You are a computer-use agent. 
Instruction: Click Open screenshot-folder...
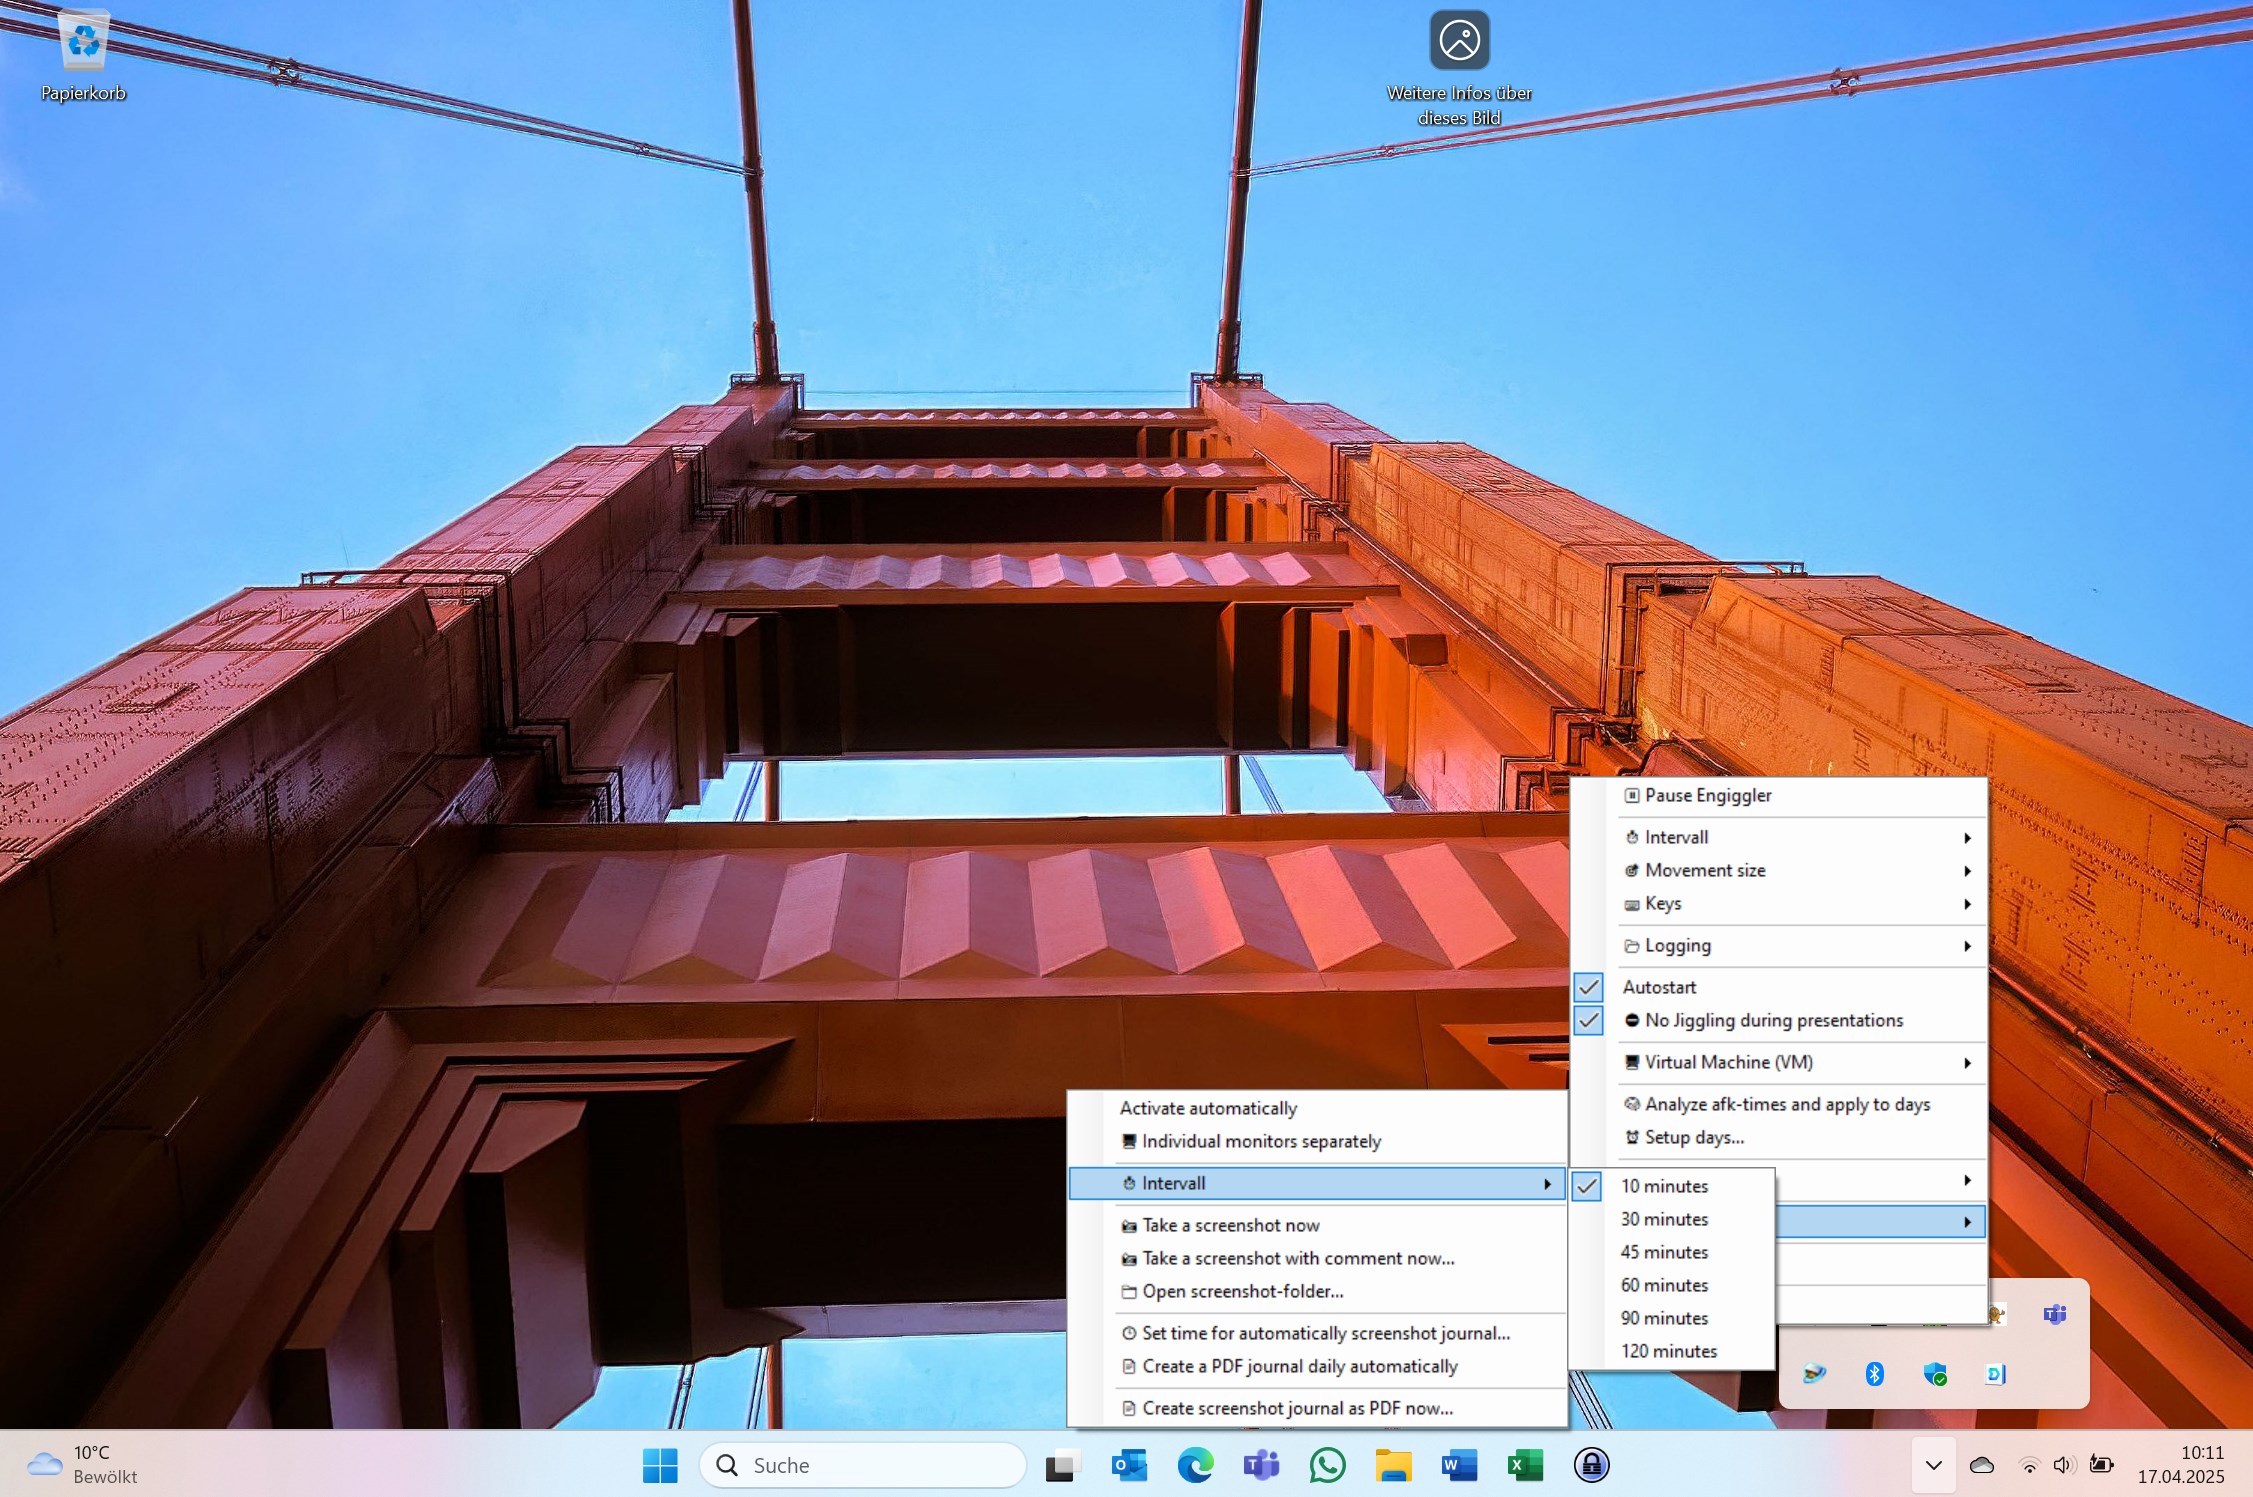(1317, 1291)
